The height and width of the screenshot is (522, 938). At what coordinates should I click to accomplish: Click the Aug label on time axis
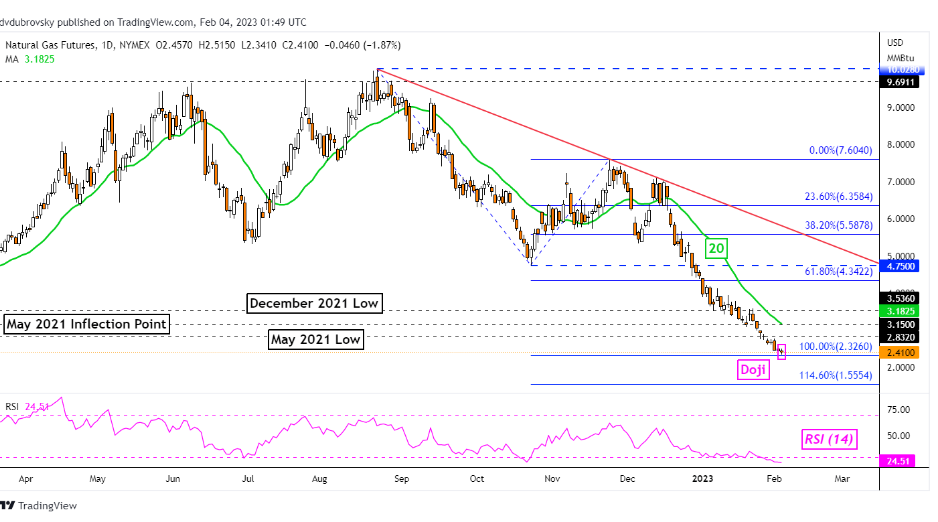point(320,479)
